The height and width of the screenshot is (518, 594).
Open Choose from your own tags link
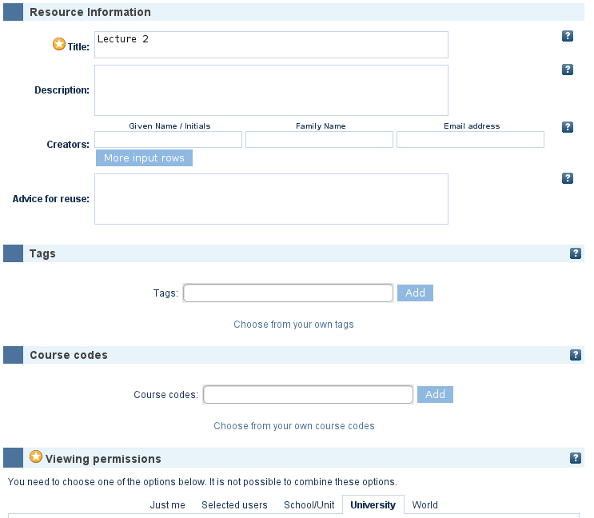pyautogui.click(x=294, y=324)
